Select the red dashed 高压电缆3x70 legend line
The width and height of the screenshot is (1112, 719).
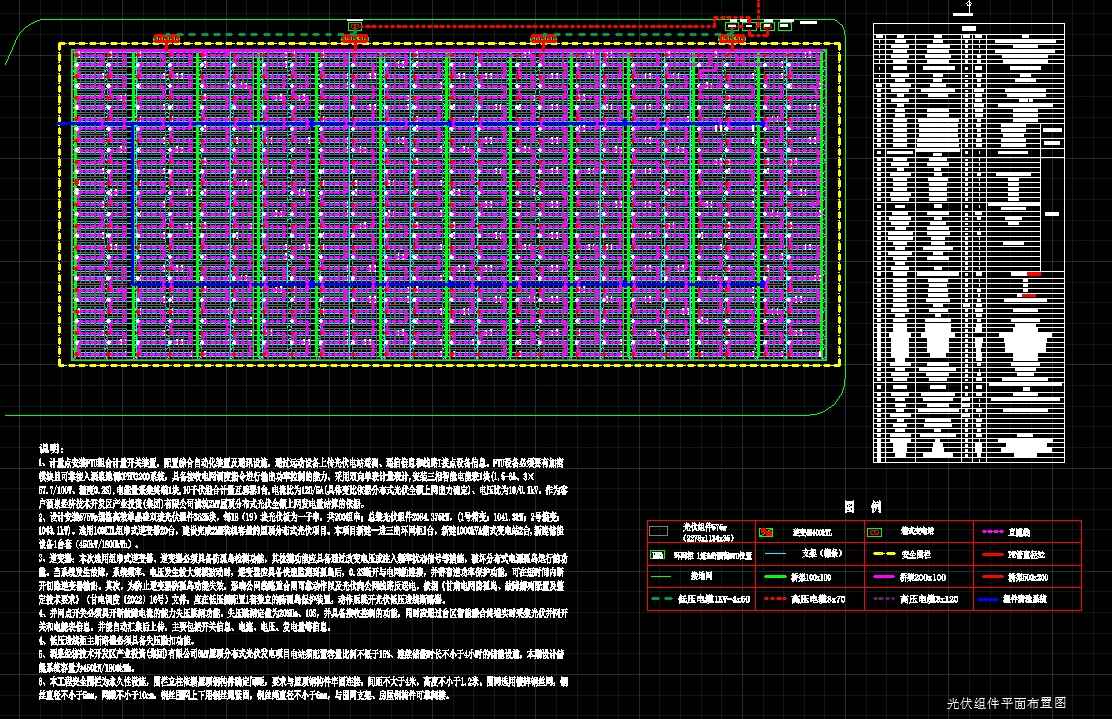point(775,600)
